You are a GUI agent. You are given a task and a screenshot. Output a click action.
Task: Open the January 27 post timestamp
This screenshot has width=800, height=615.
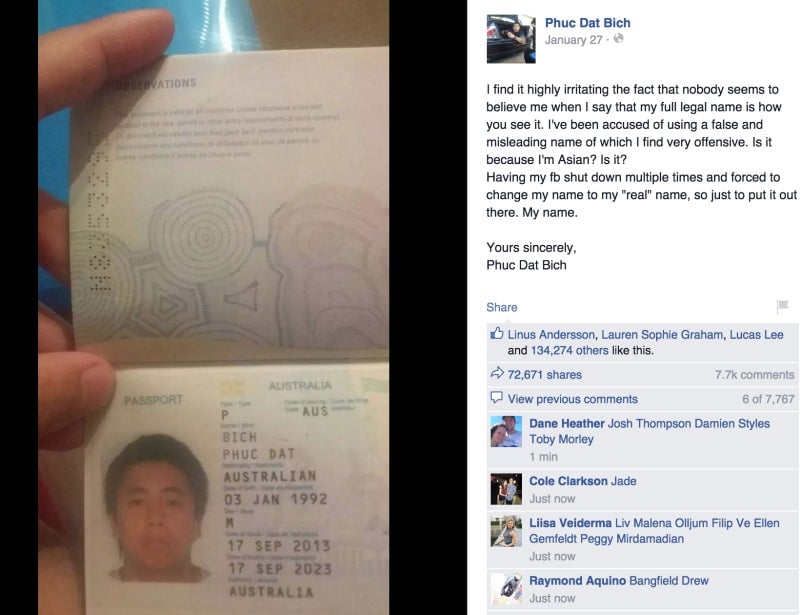(x=573, y=40)
